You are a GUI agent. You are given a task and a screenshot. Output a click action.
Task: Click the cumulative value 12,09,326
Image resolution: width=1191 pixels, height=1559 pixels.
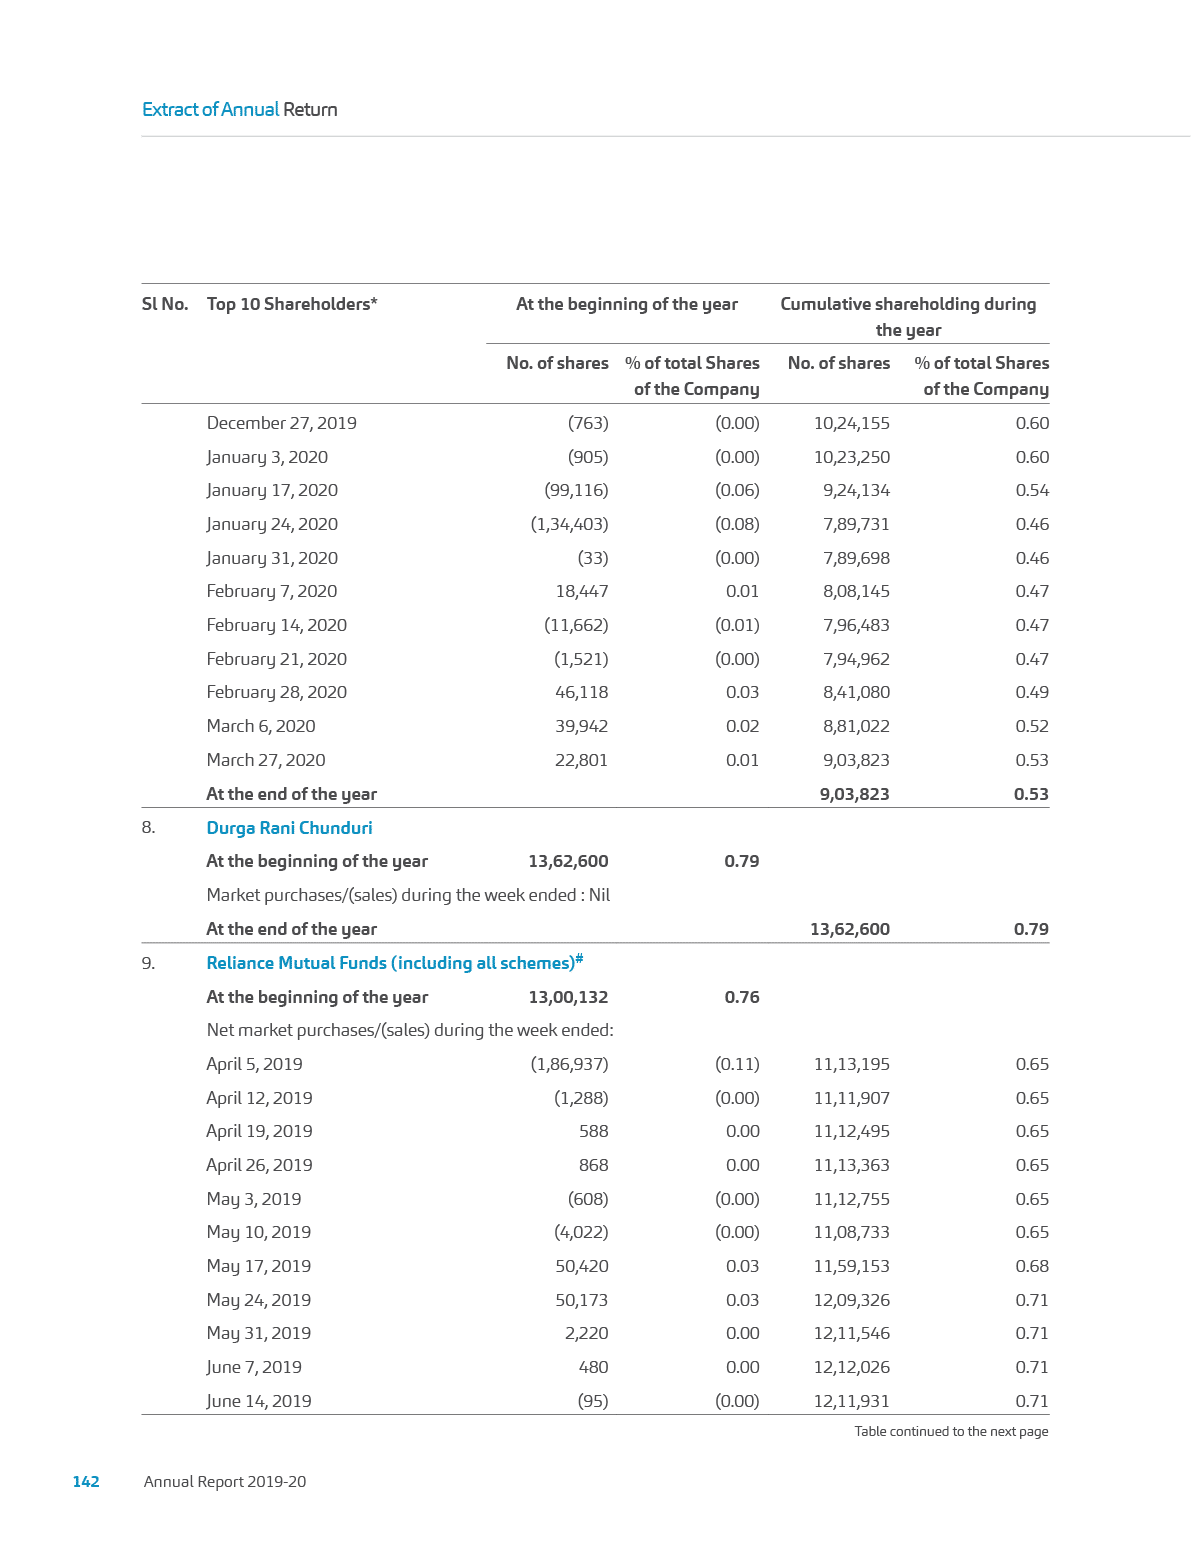[x=851, y=1300]
